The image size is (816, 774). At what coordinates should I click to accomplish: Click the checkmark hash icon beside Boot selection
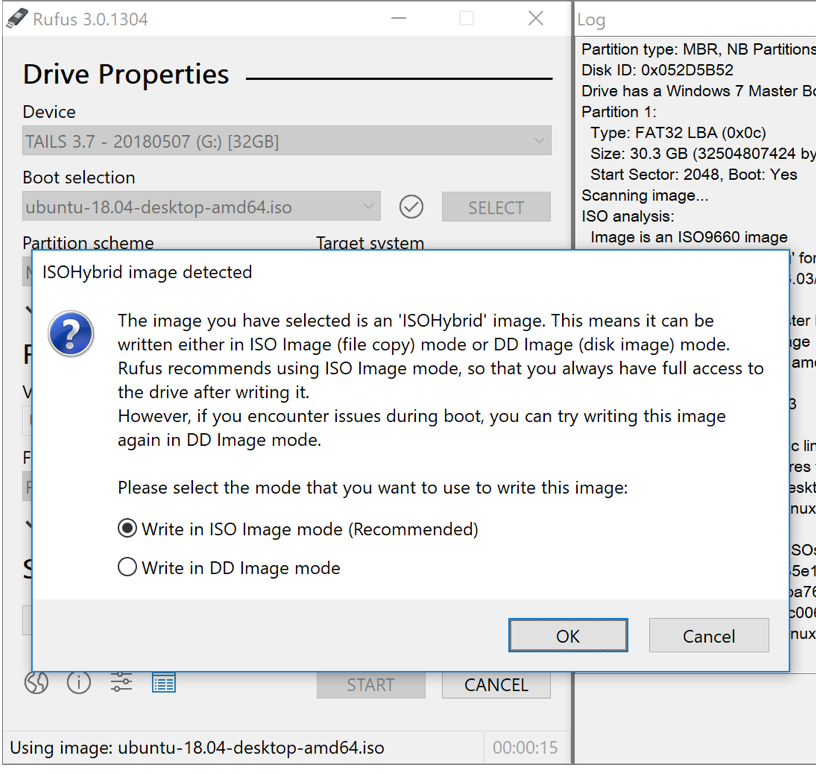pyautogui.click(x=411, y=207)
